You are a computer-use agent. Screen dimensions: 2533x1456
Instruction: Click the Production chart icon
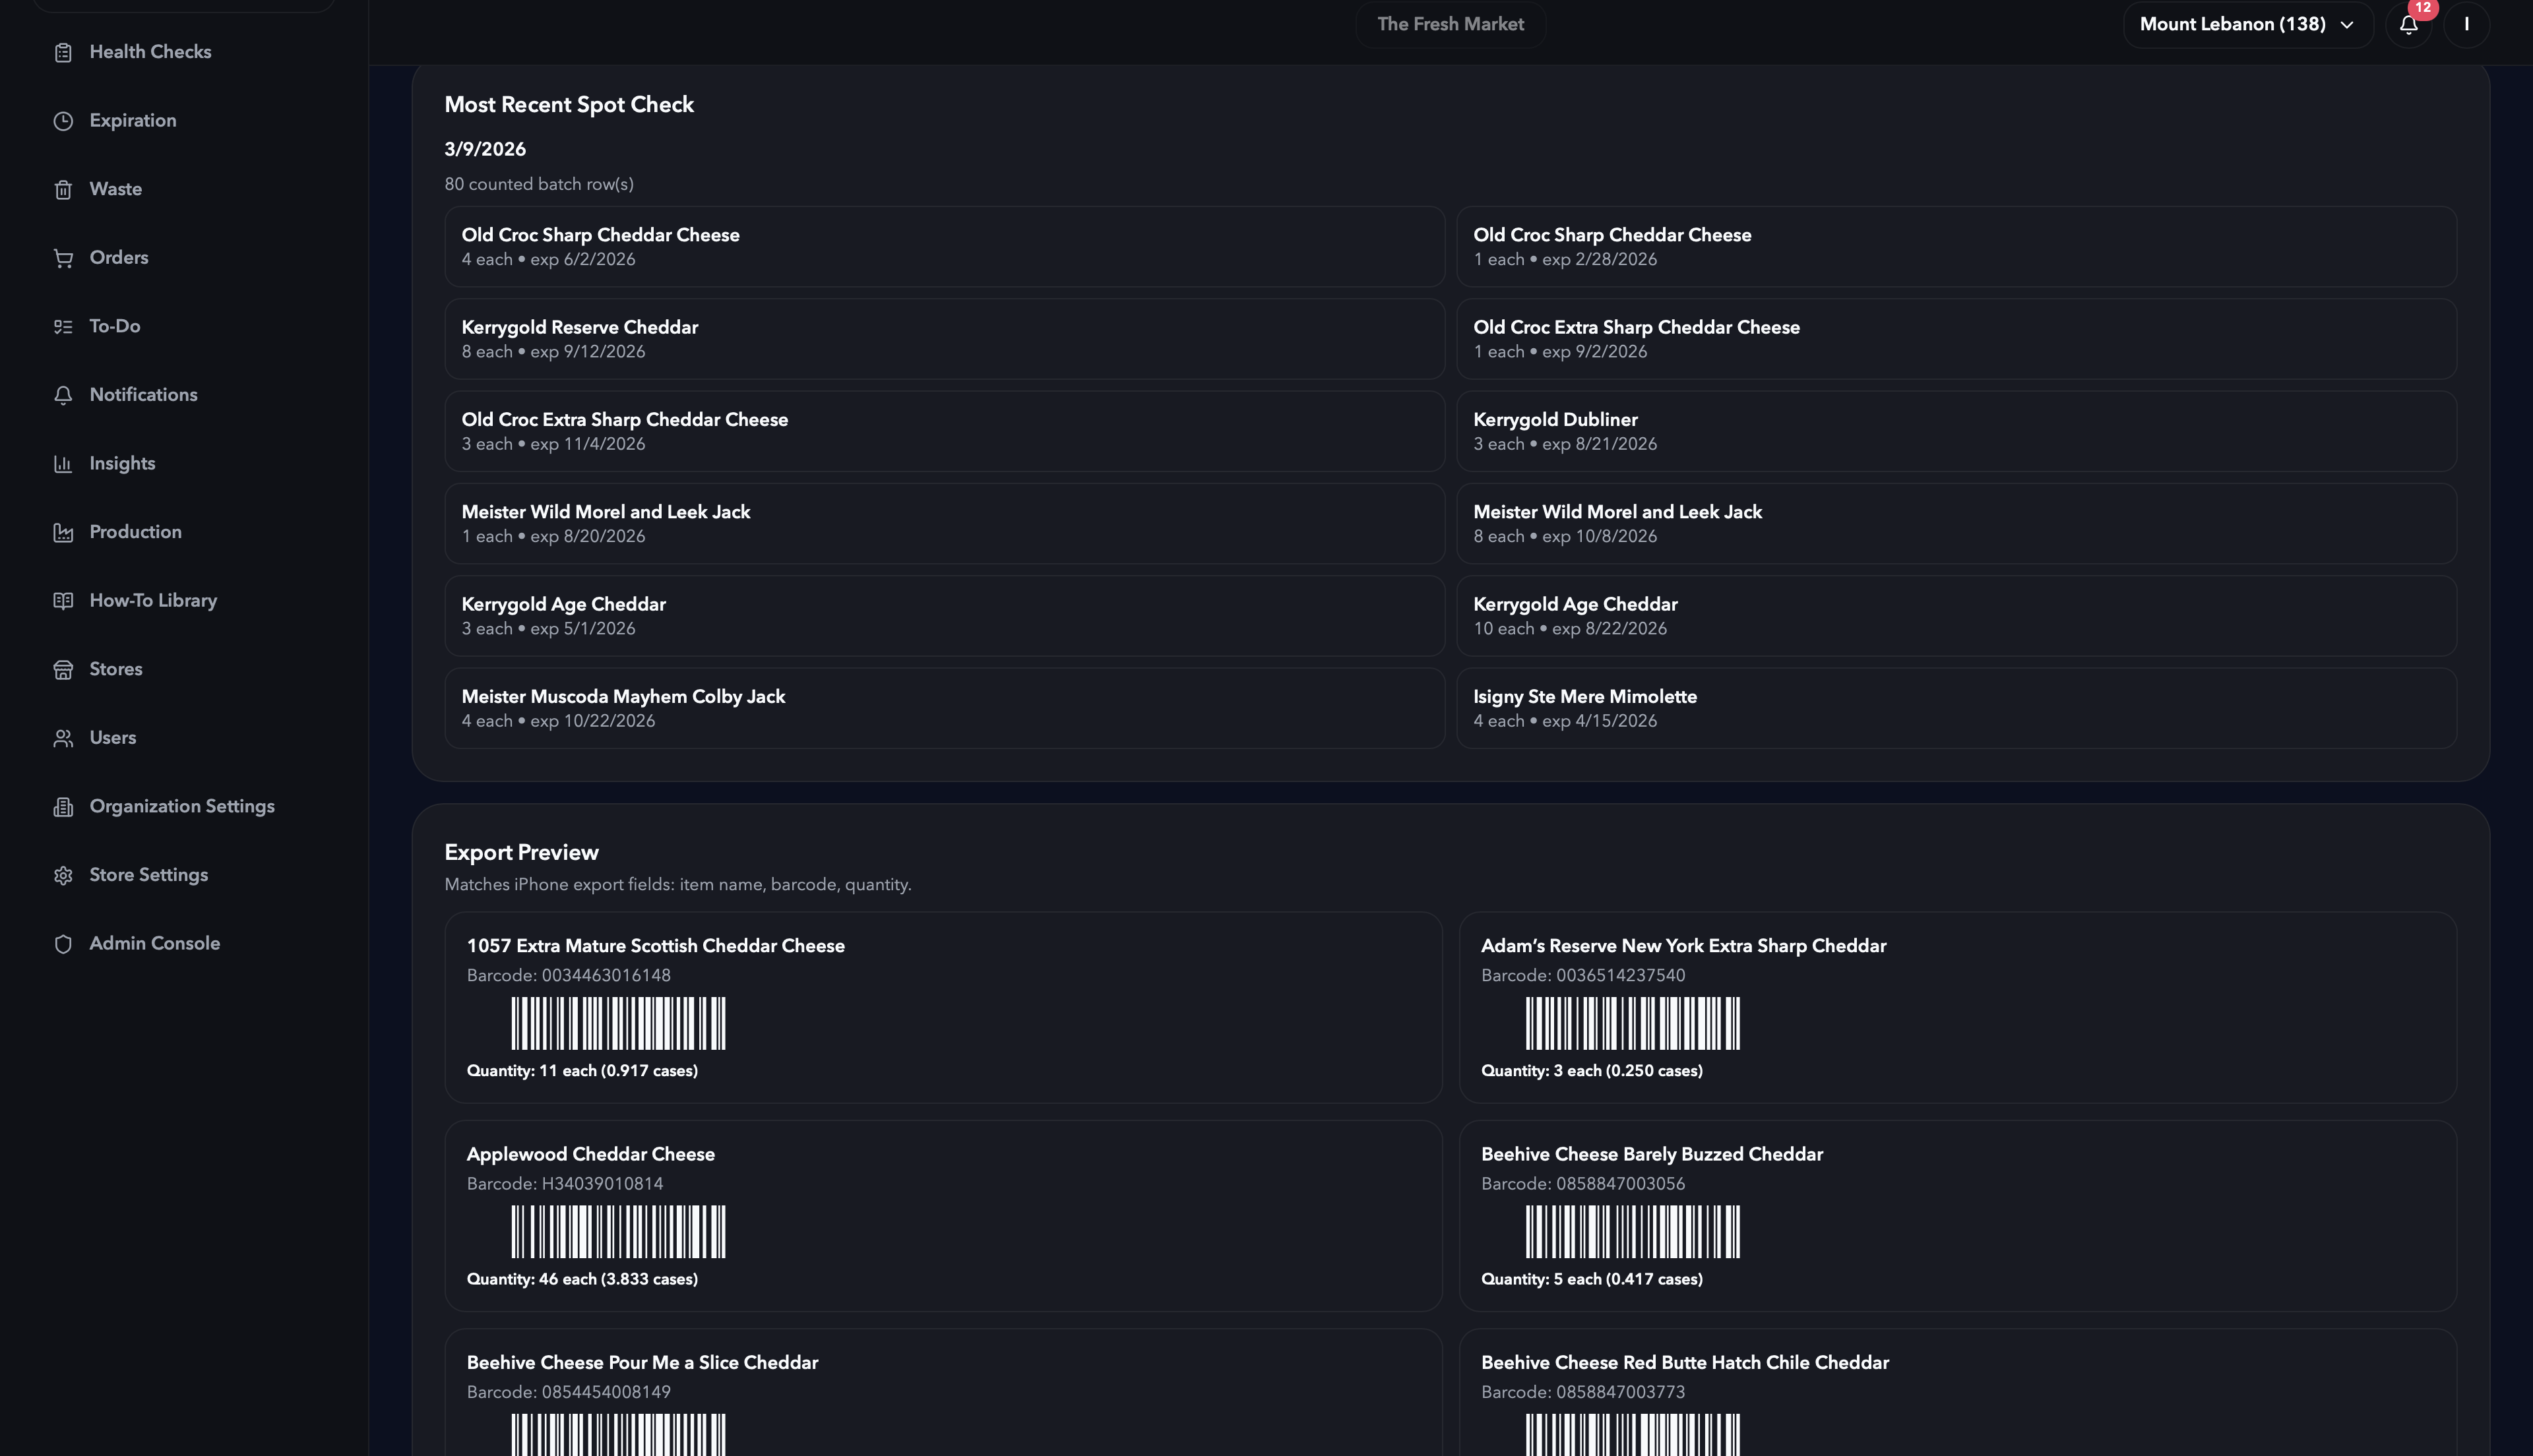pos(63,532)
